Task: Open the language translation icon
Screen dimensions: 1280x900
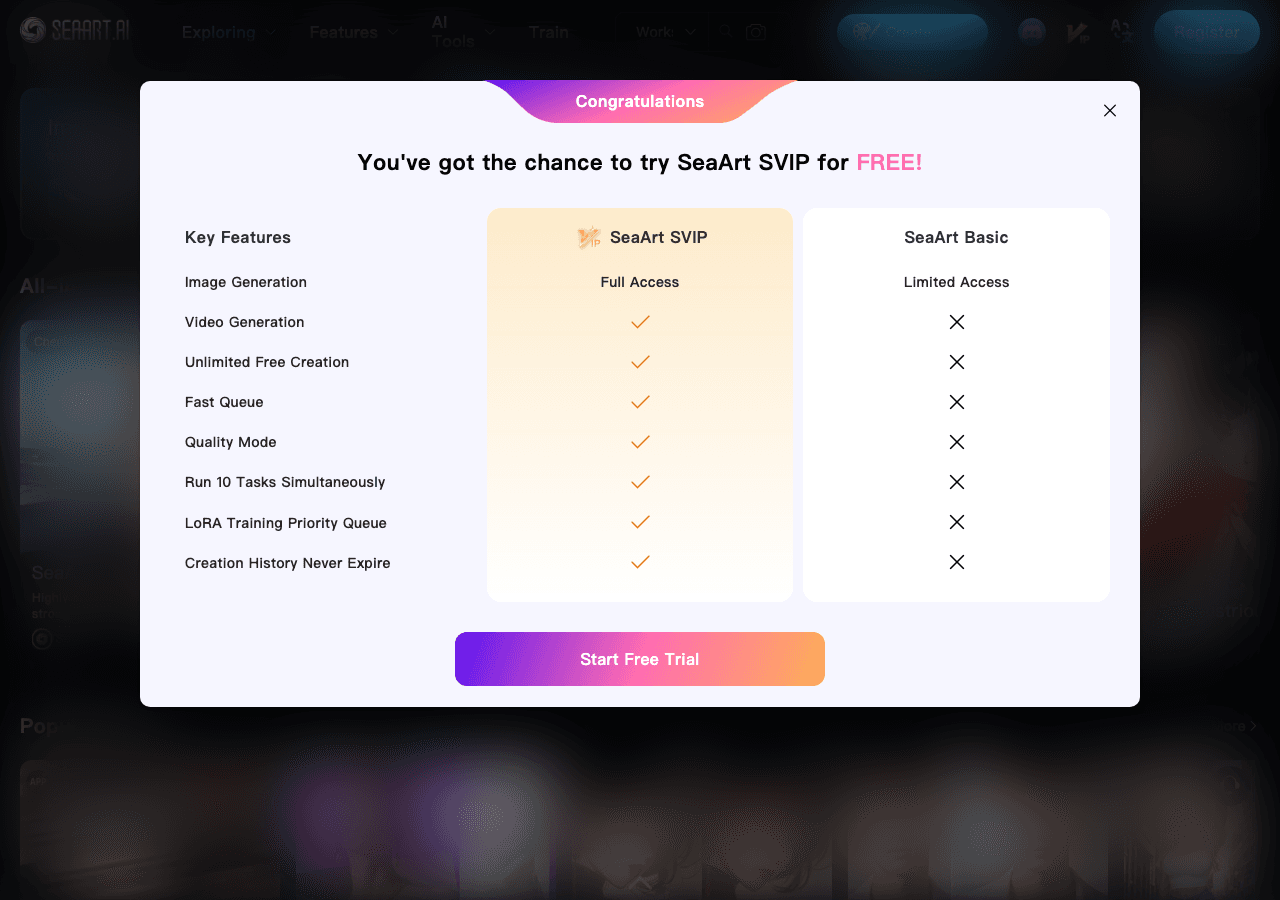Action: [x=1121, y=31]
